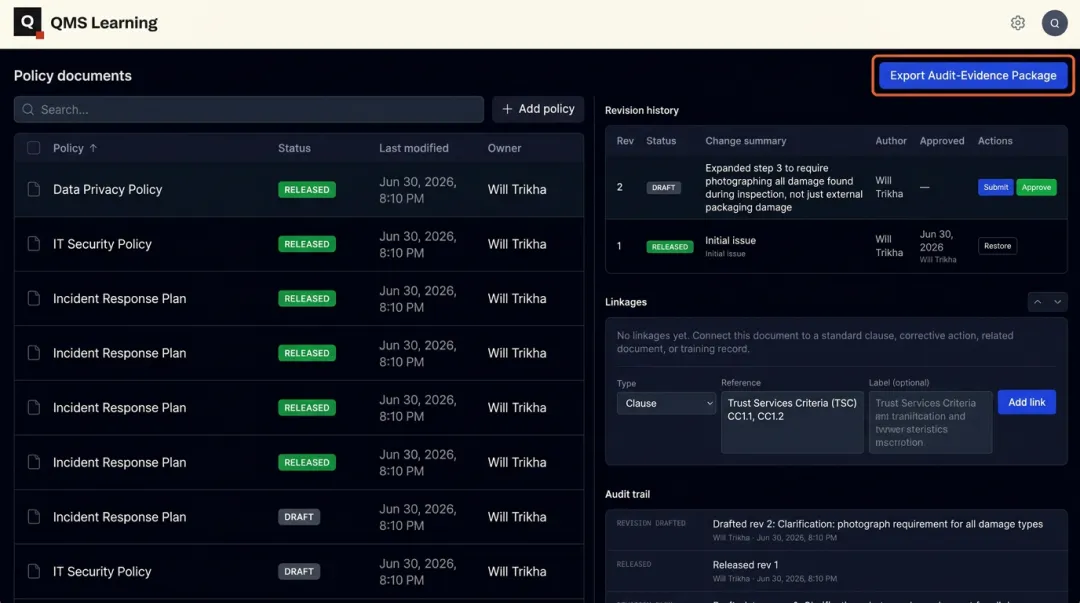Click the 'Expanded step 3' change summary
Image resolution: width=1080 pixels, height=603 pixels.
[784, 187]
